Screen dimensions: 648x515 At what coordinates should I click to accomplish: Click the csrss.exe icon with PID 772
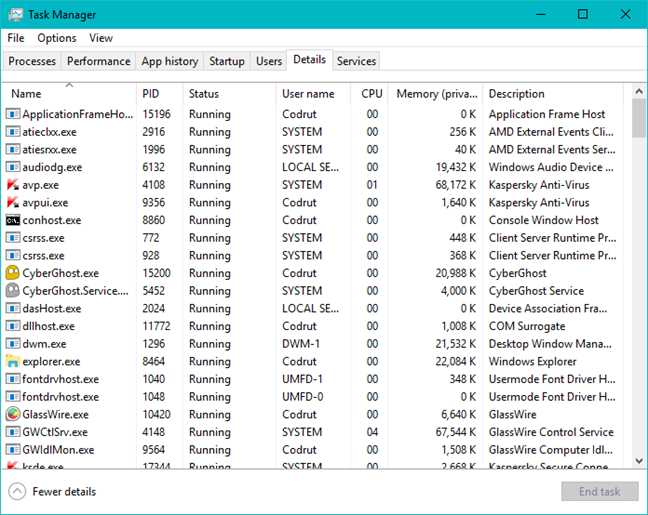[x=13, y=238]
